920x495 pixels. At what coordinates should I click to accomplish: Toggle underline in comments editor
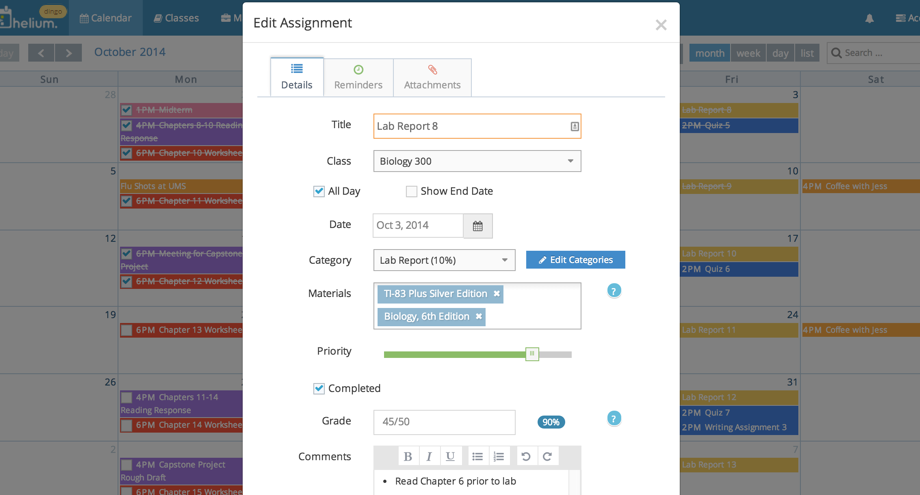pos(450,456)
